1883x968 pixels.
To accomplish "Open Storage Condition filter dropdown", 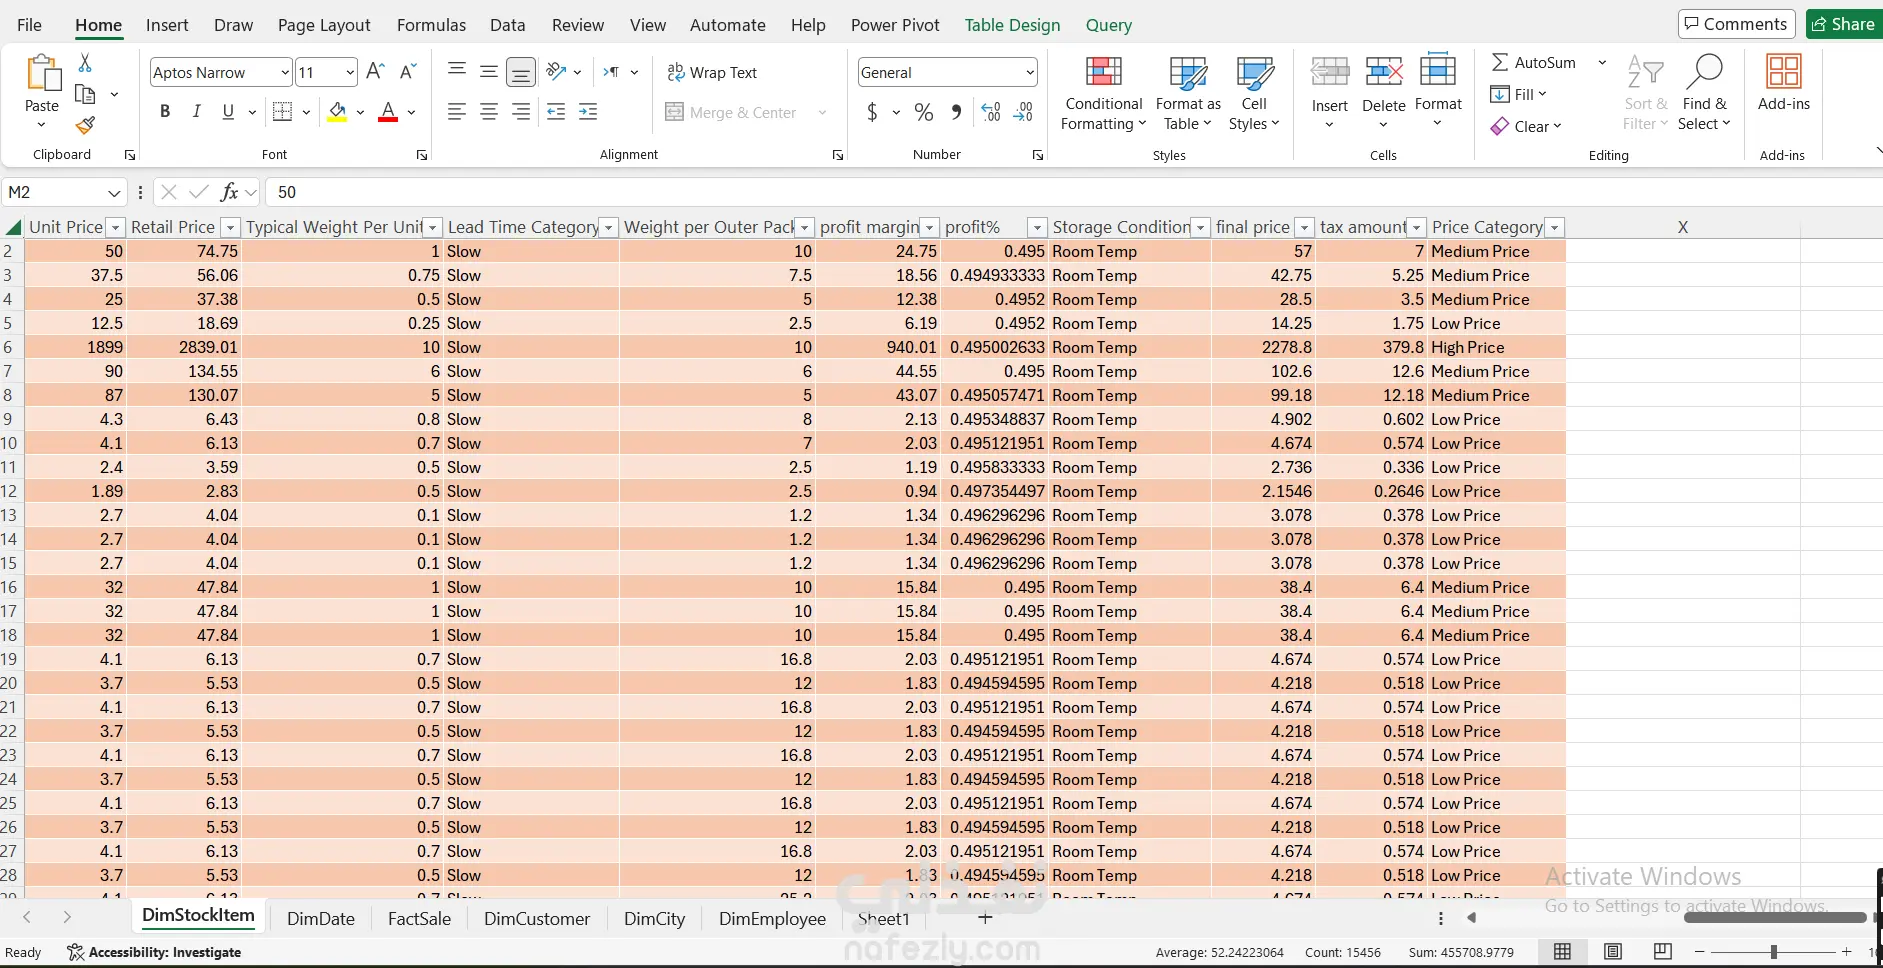I will [x=1201, y=228].
